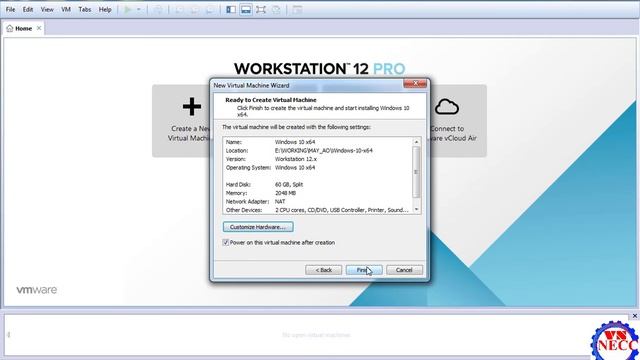
Task: Click the vmware logo text
Action: [37, 290]
